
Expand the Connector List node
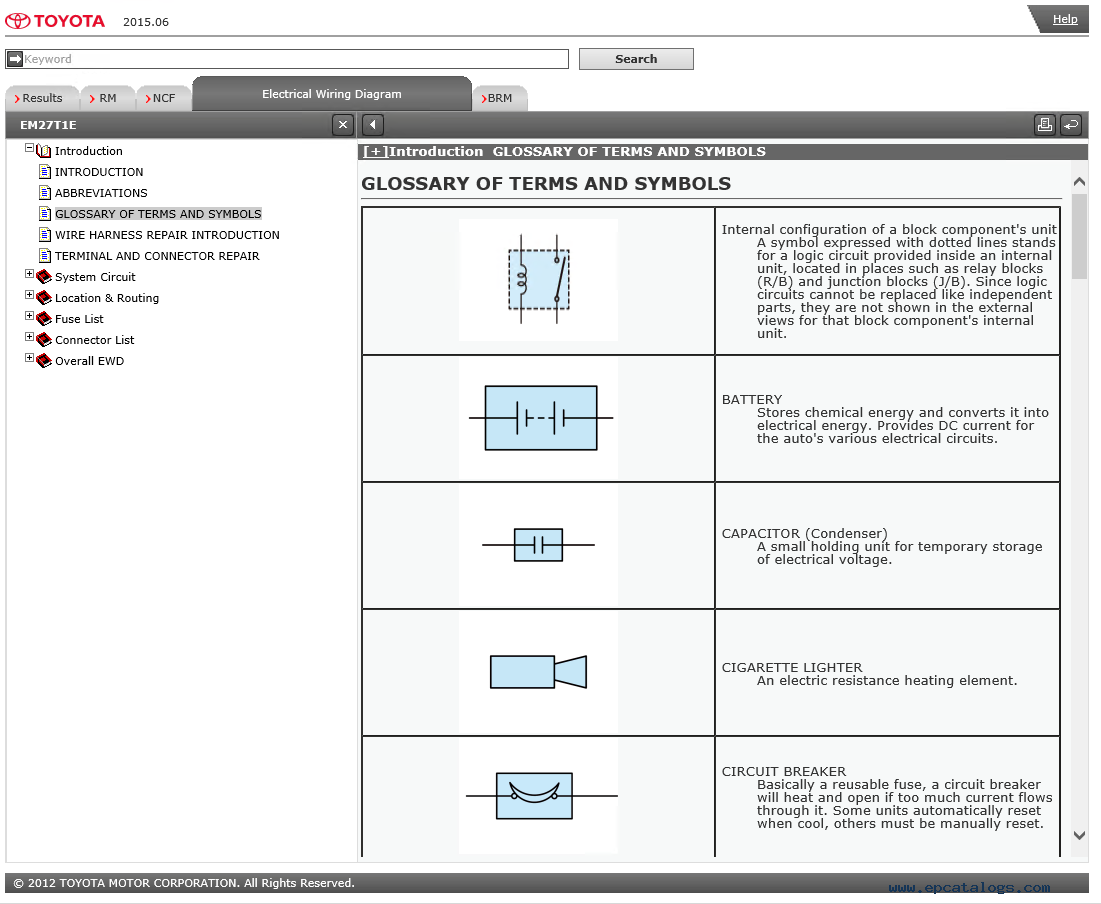29,337
